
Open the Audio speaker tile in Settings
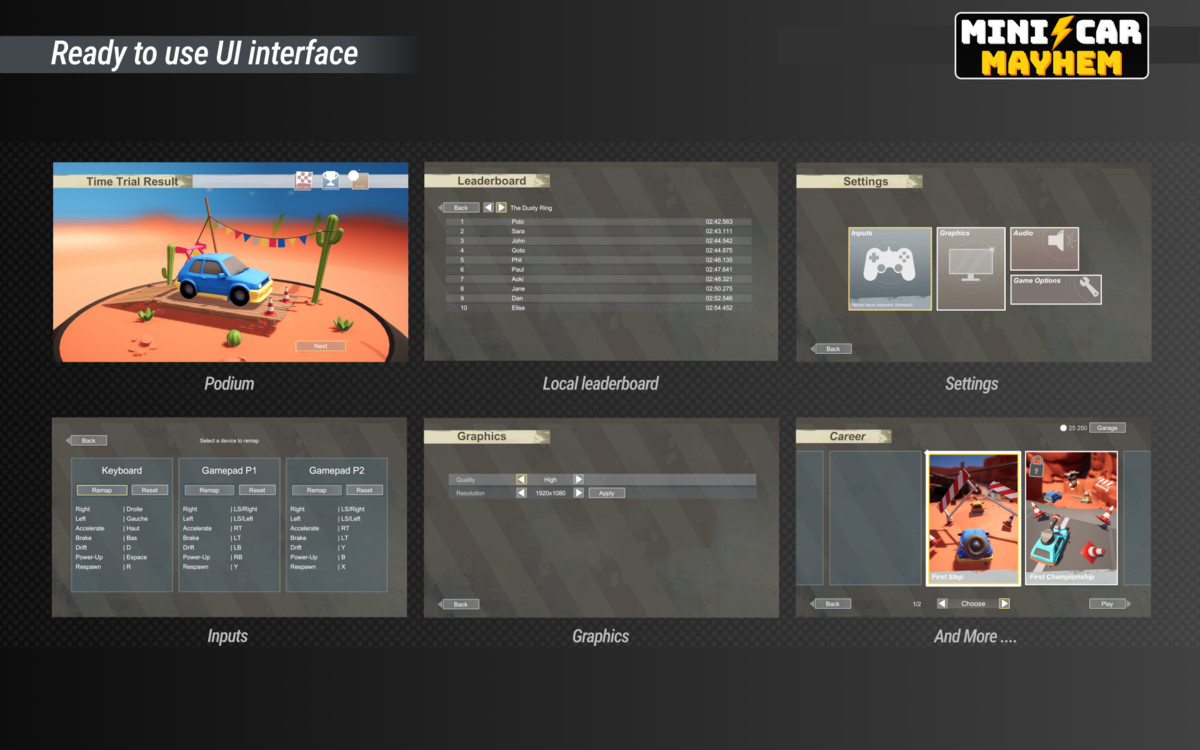1044,249
